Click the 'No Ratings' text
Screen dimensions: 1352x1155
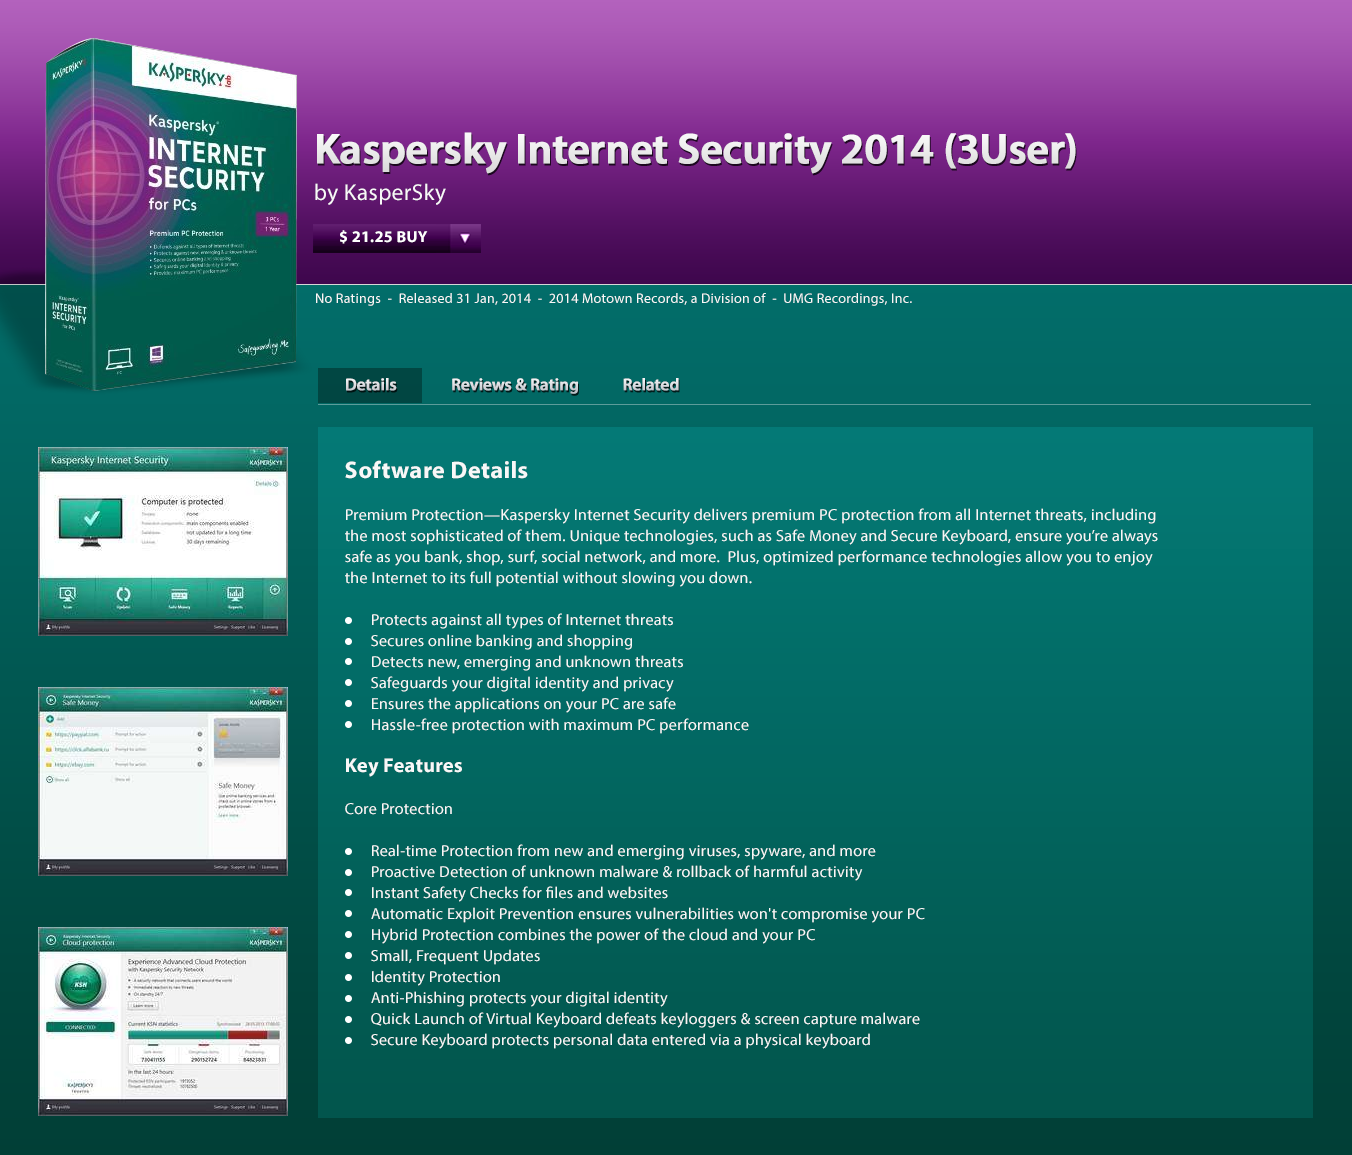click(347, 298)
